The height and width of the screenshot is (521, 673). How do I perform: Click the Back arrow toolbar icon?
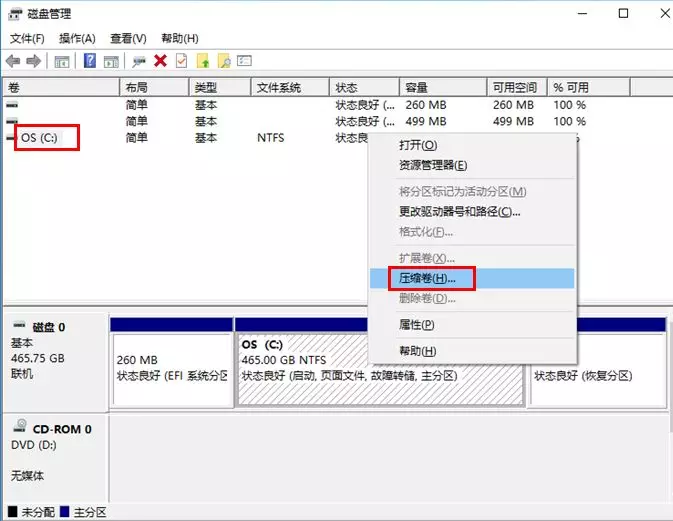click(x=13, y=61)
